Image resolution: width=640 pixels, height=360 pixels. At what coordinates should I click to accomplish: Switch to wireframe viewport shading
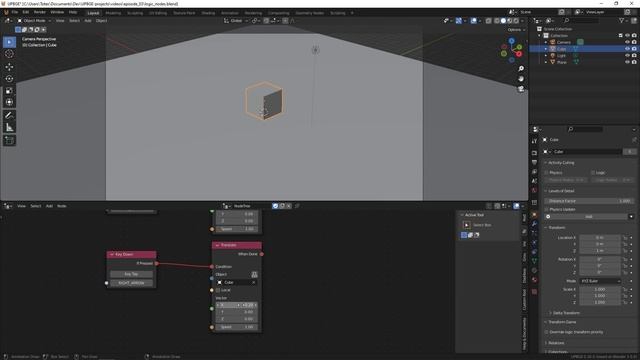[x=496, y=20]
